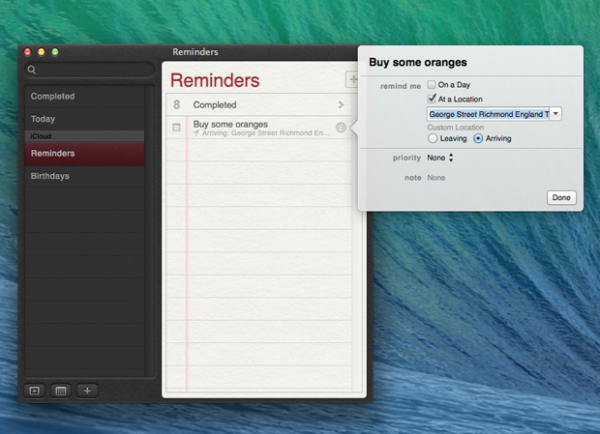Click the search field in sidebar

point(89,70)
